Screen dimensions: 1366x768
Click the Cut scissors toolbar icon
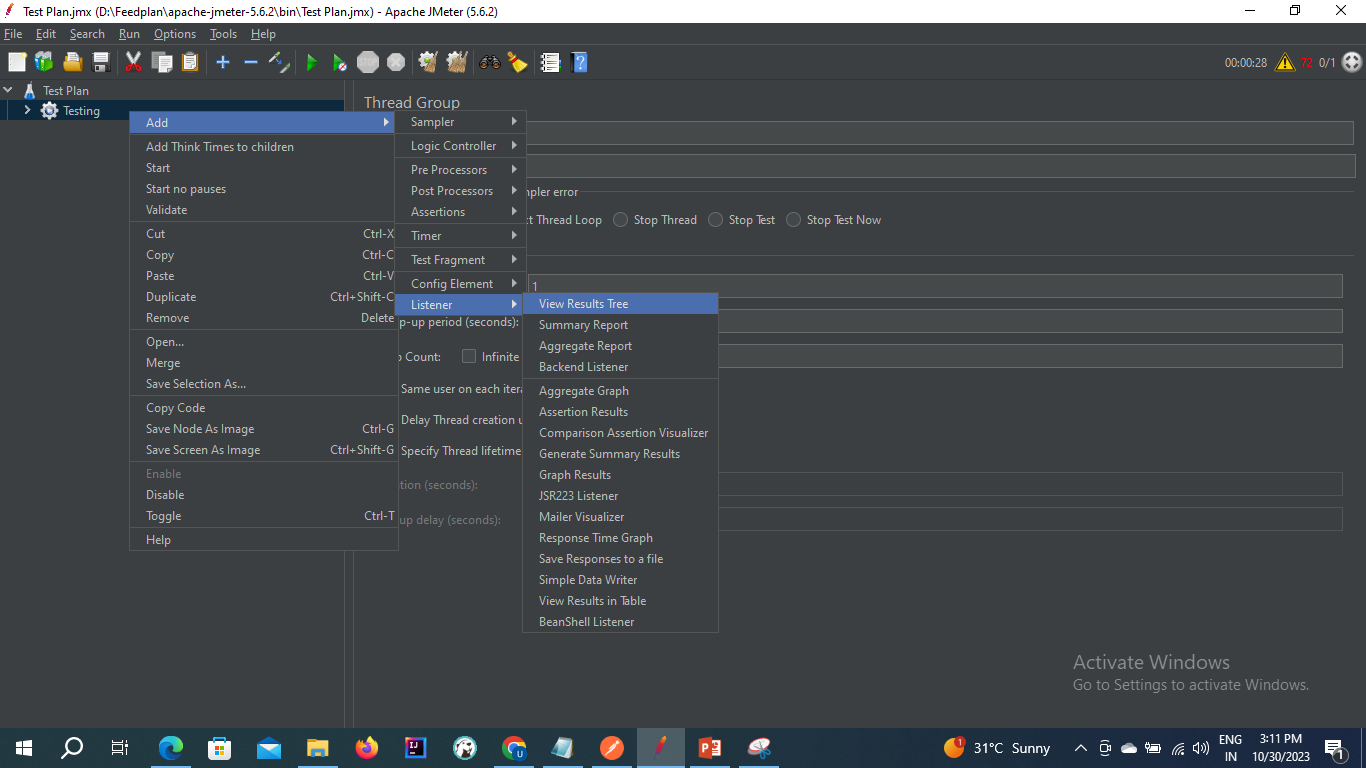[133, 62]
